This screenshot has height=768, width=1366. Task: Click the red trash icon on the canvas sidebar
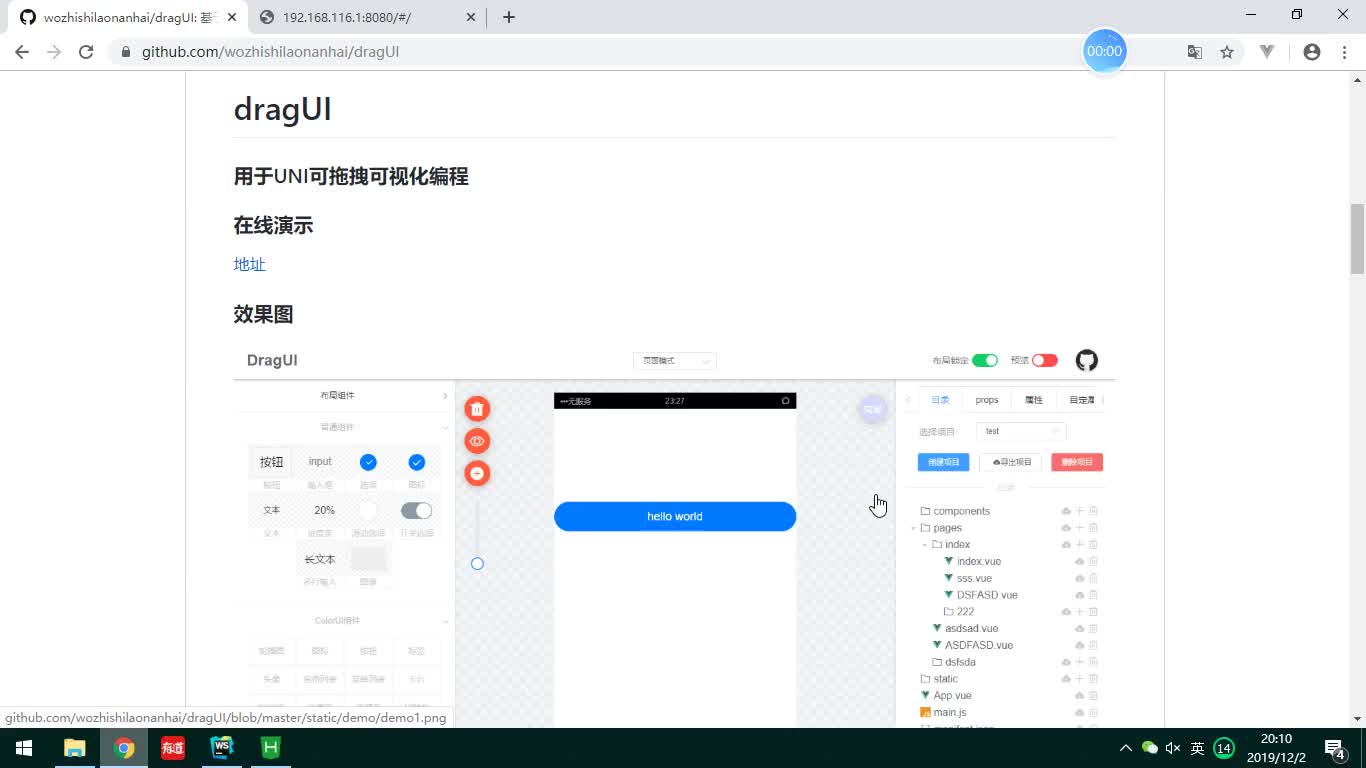click(477, 409)
